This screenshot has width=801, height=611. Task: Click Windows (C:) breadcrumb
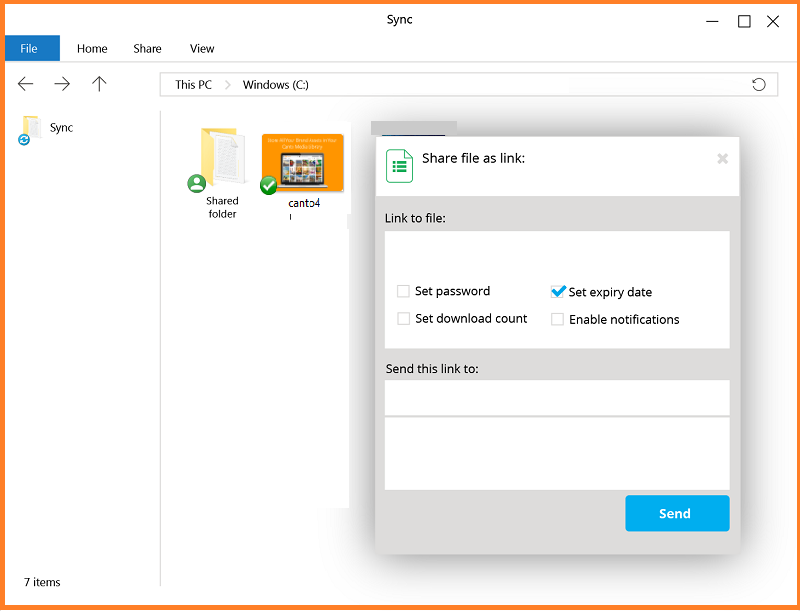(x=275, y=85)
